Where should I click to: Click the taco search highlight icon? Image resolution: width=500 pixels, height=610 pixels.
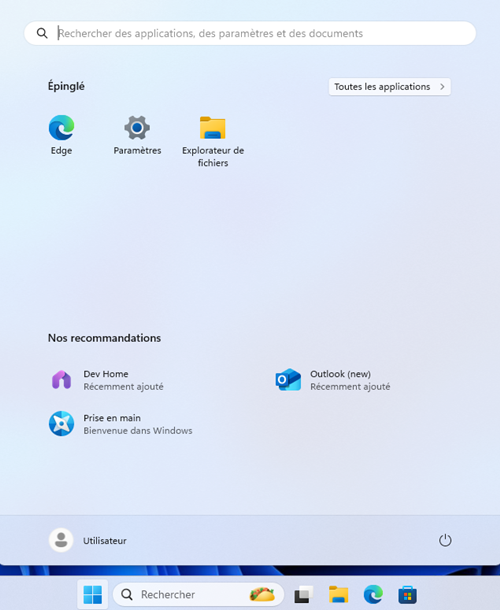coord(262,594)
